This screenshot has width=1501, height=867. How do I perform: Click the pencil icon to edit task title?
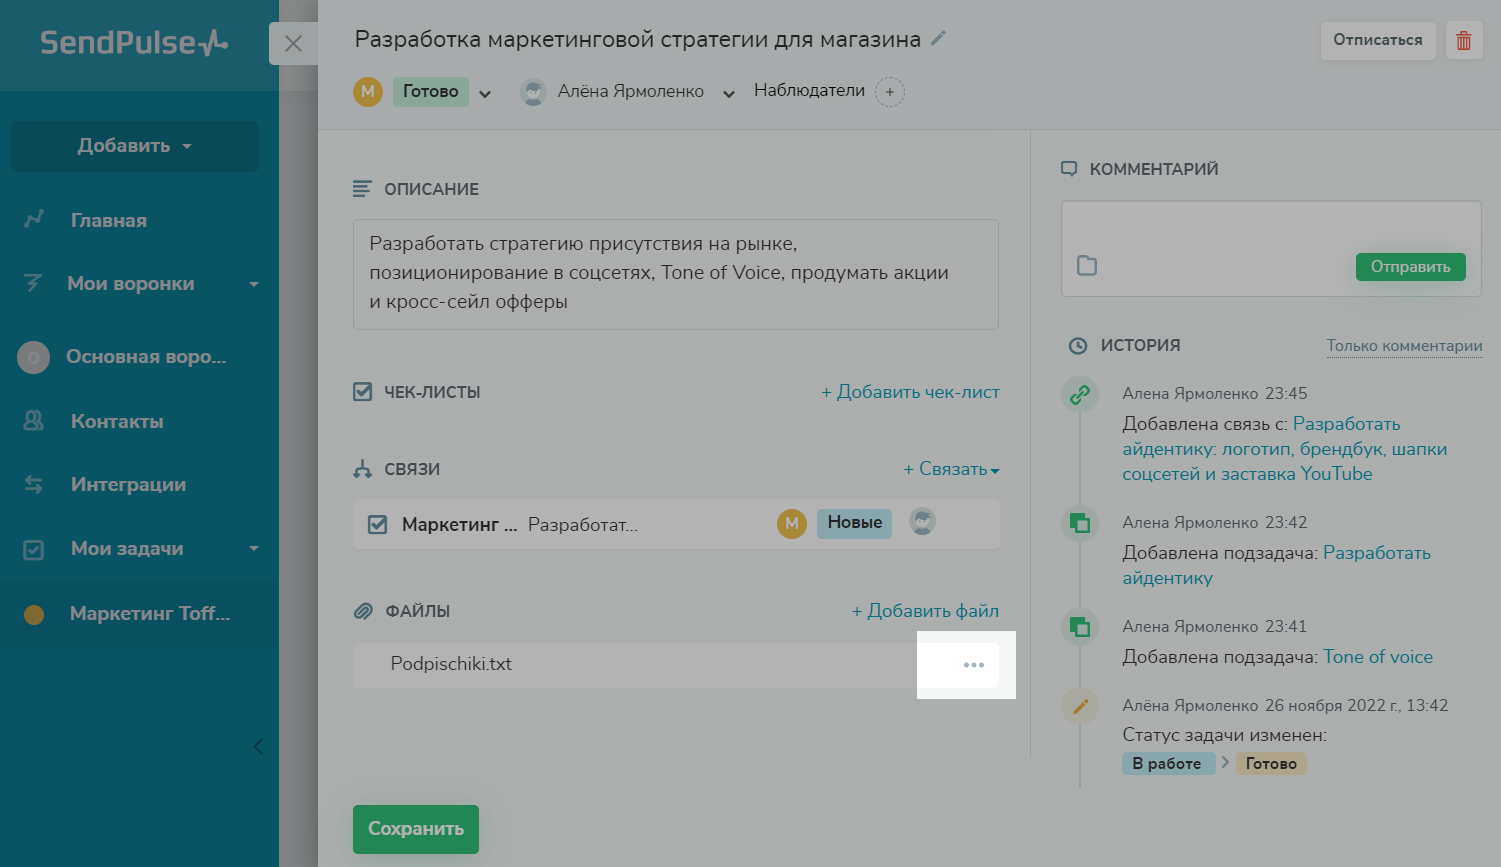(x=938, y=38)
